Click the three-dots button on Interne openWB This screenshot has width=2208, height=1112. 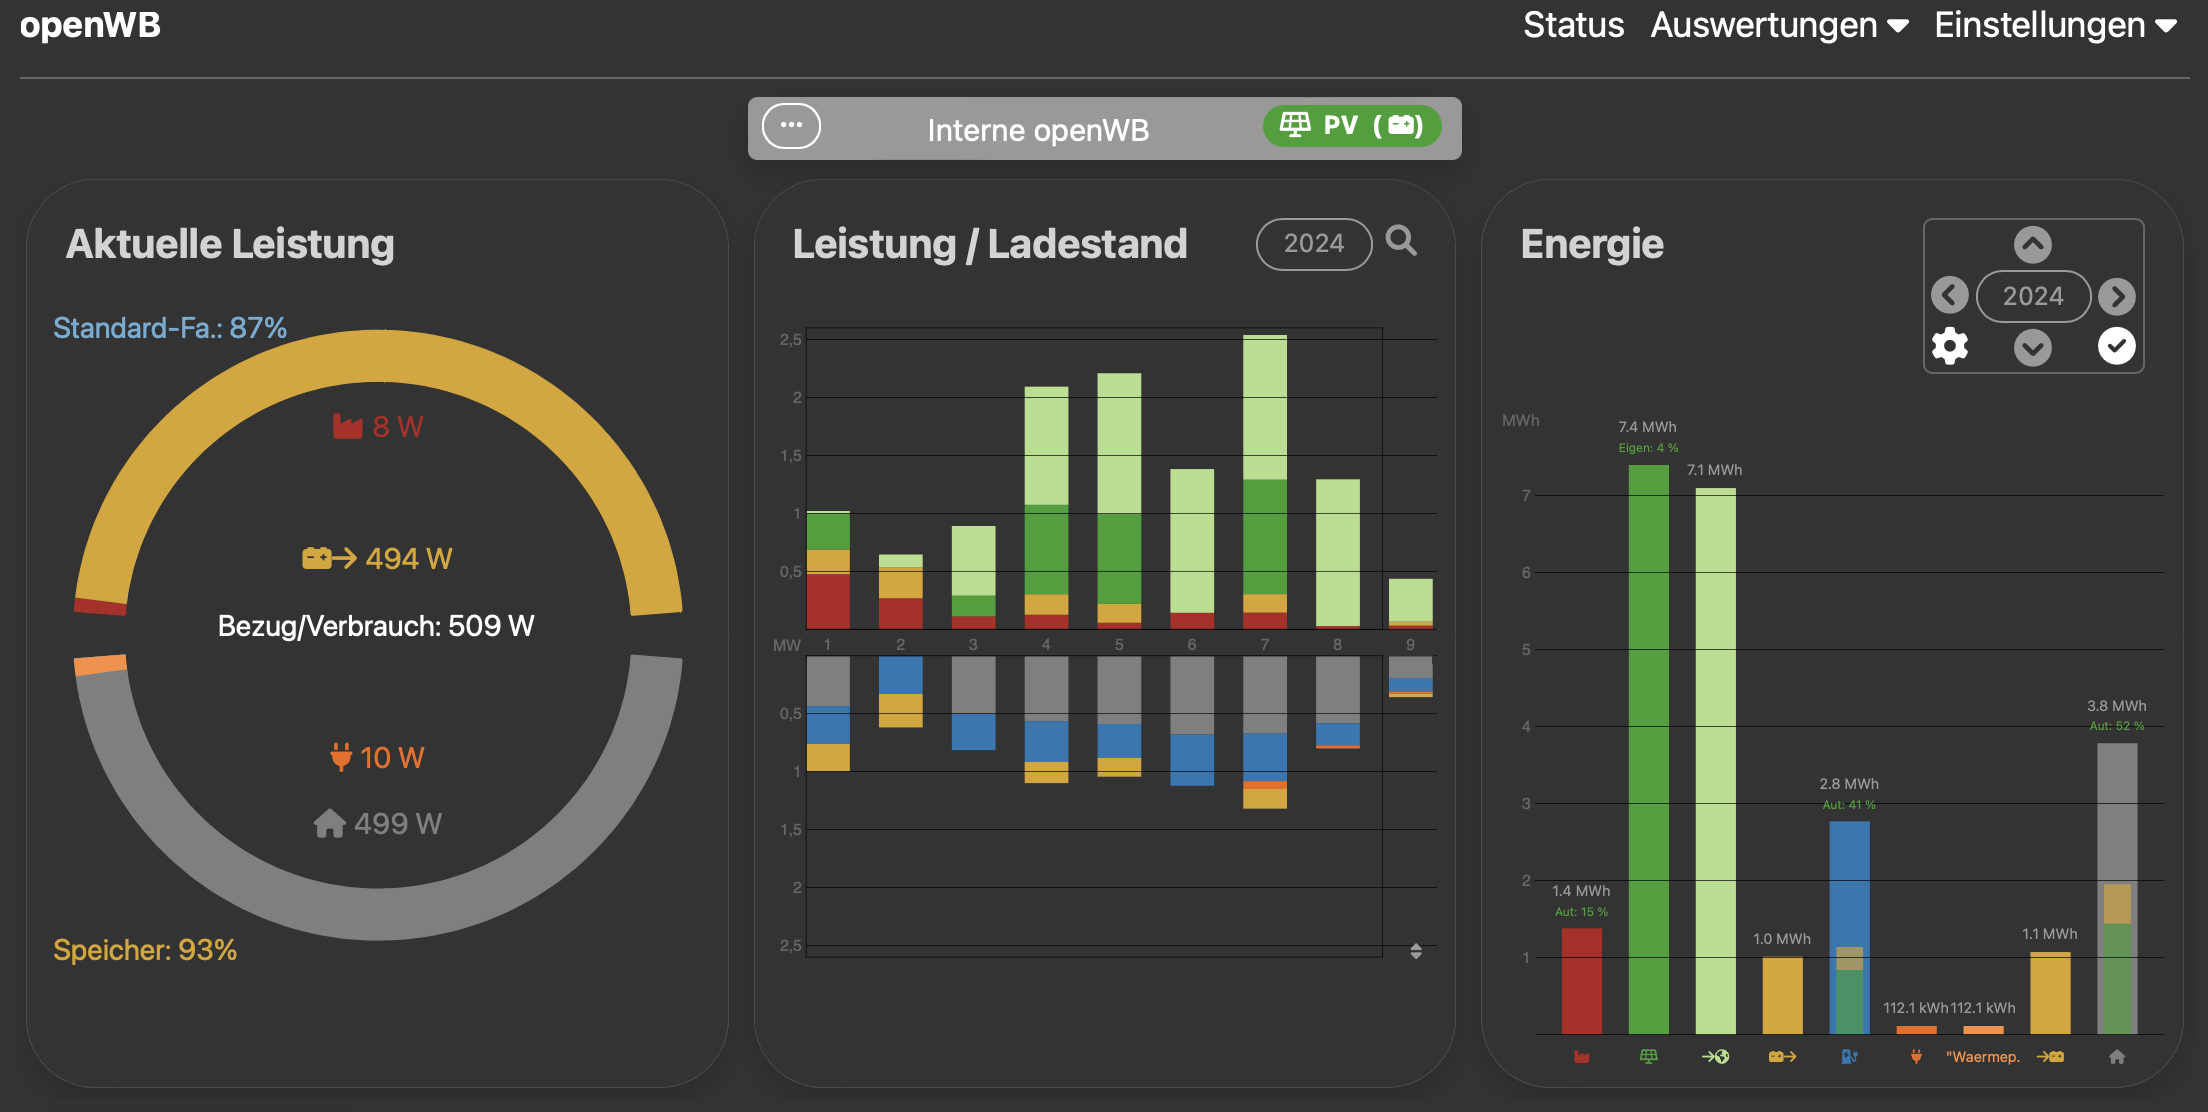[791, 126]
